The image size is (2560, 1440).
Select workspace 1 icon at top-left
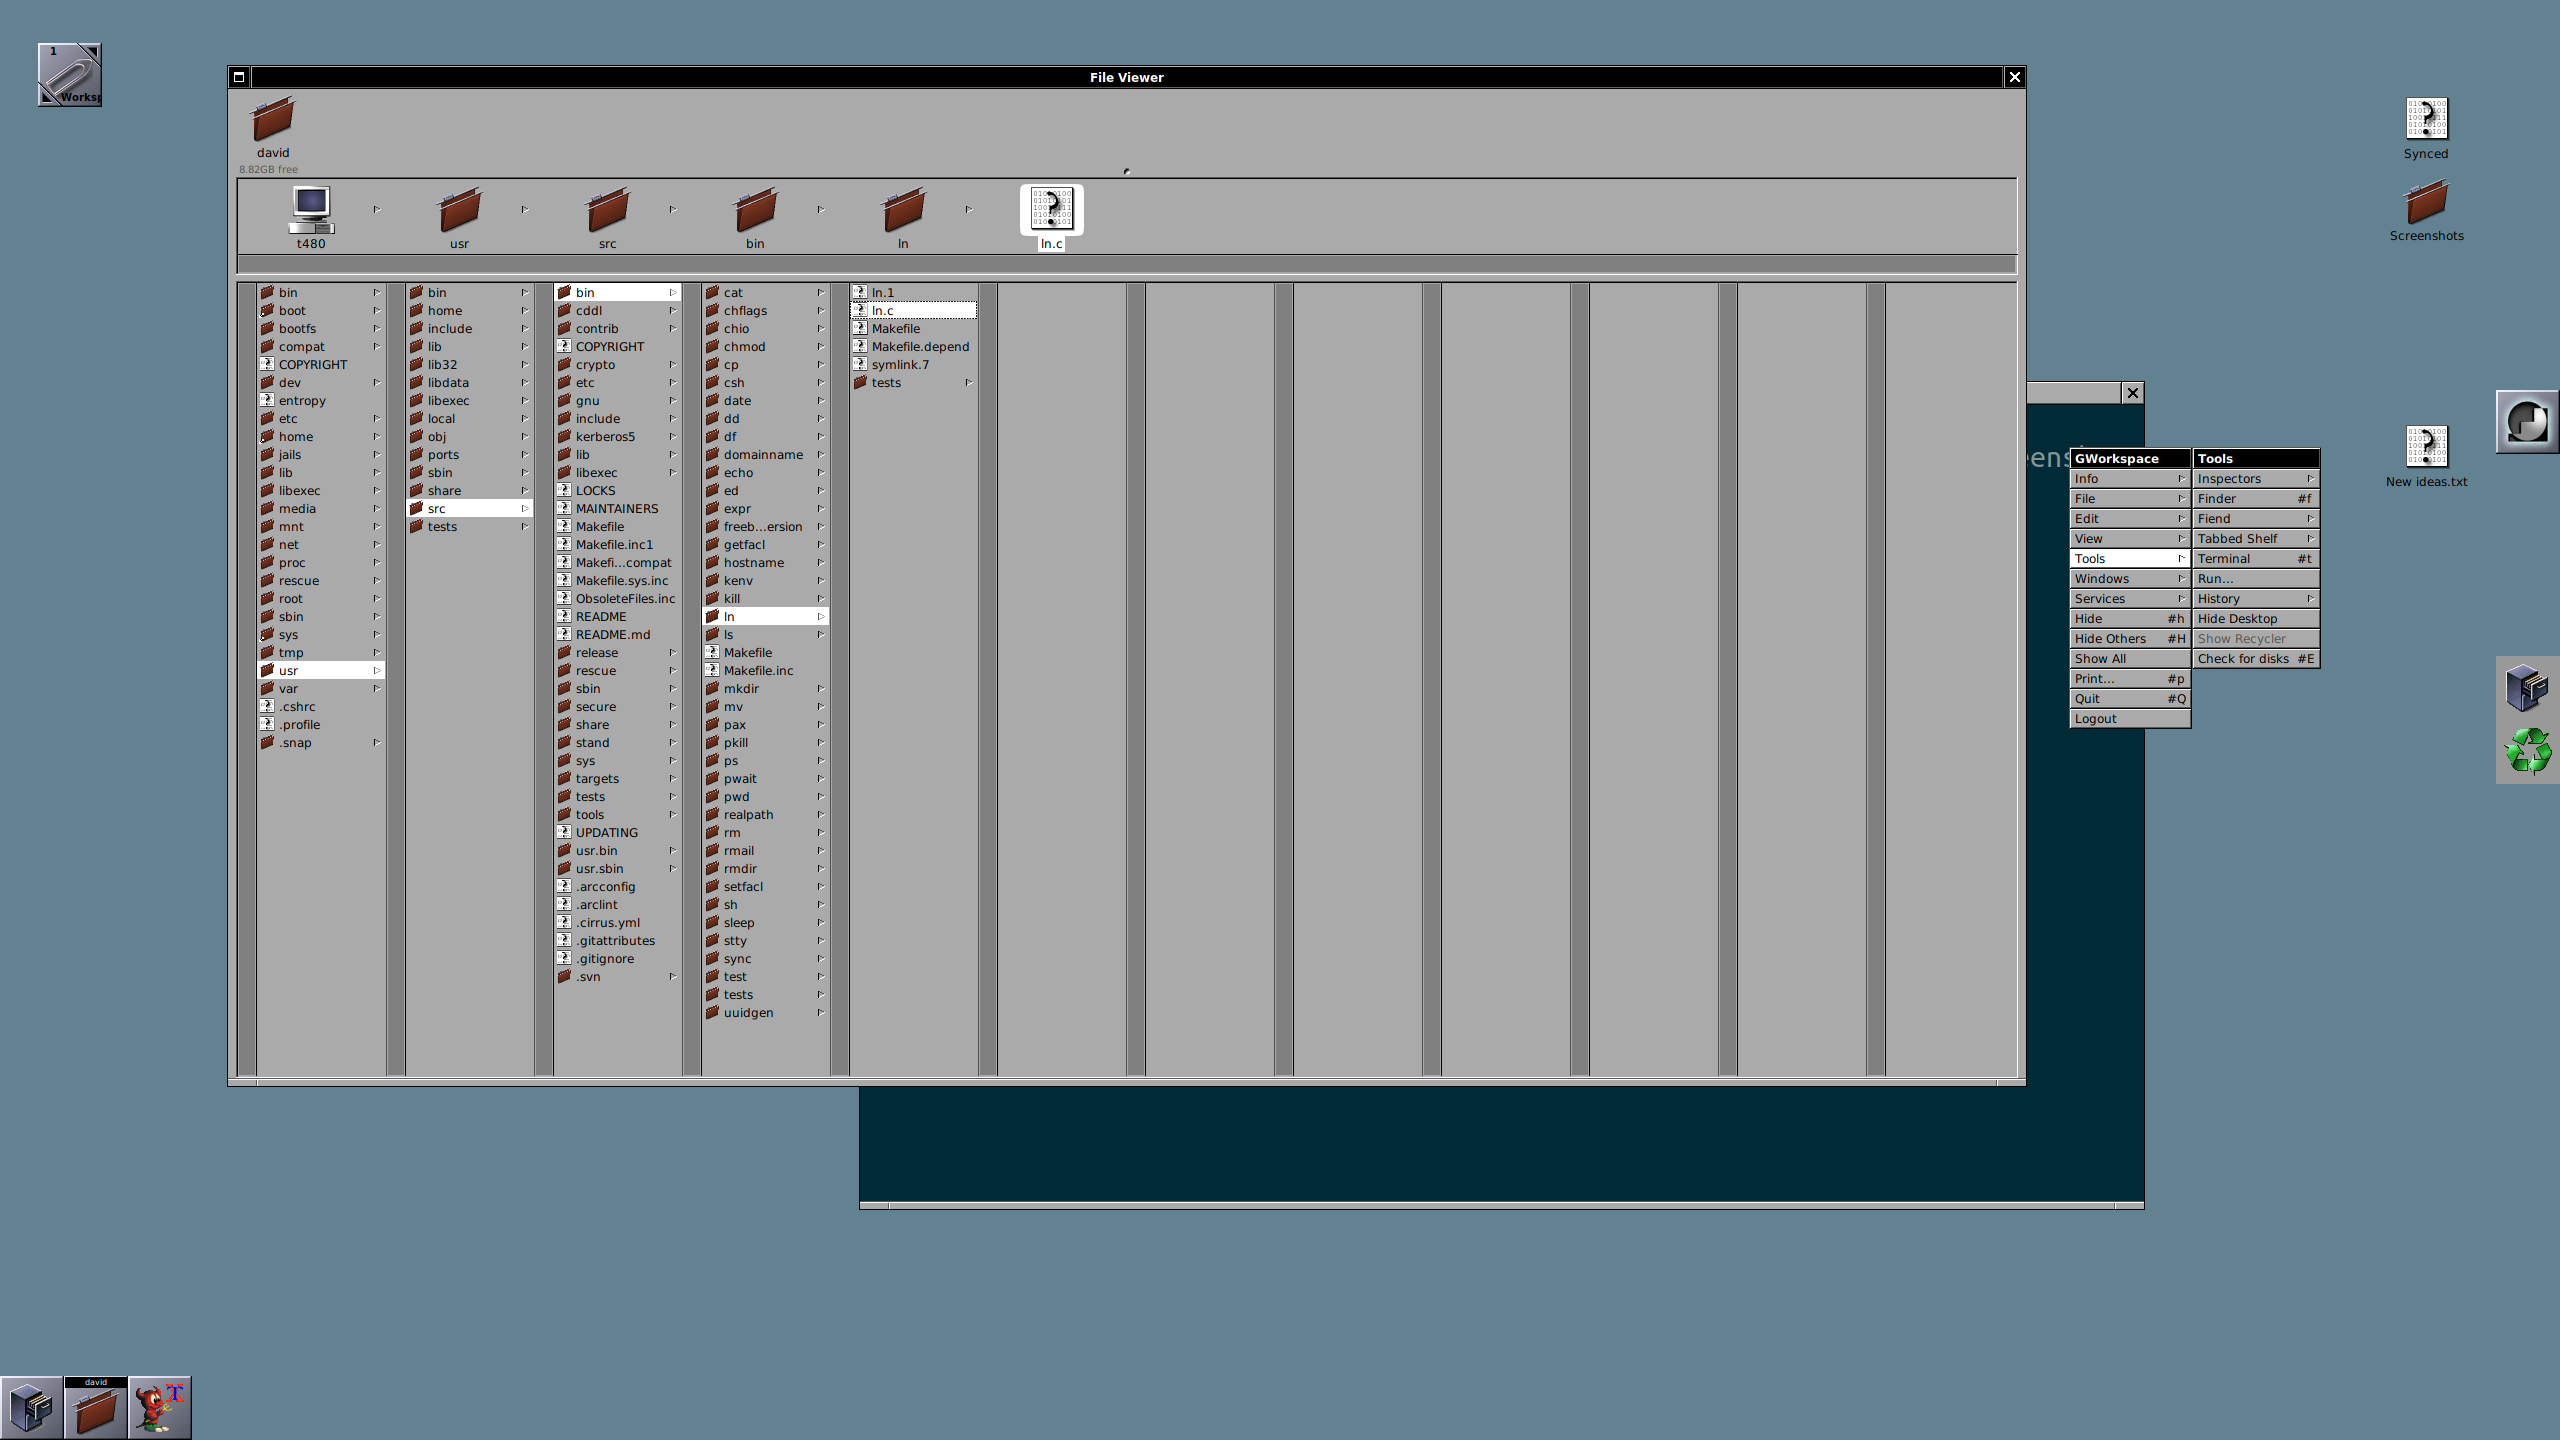[x=69, y=74]
